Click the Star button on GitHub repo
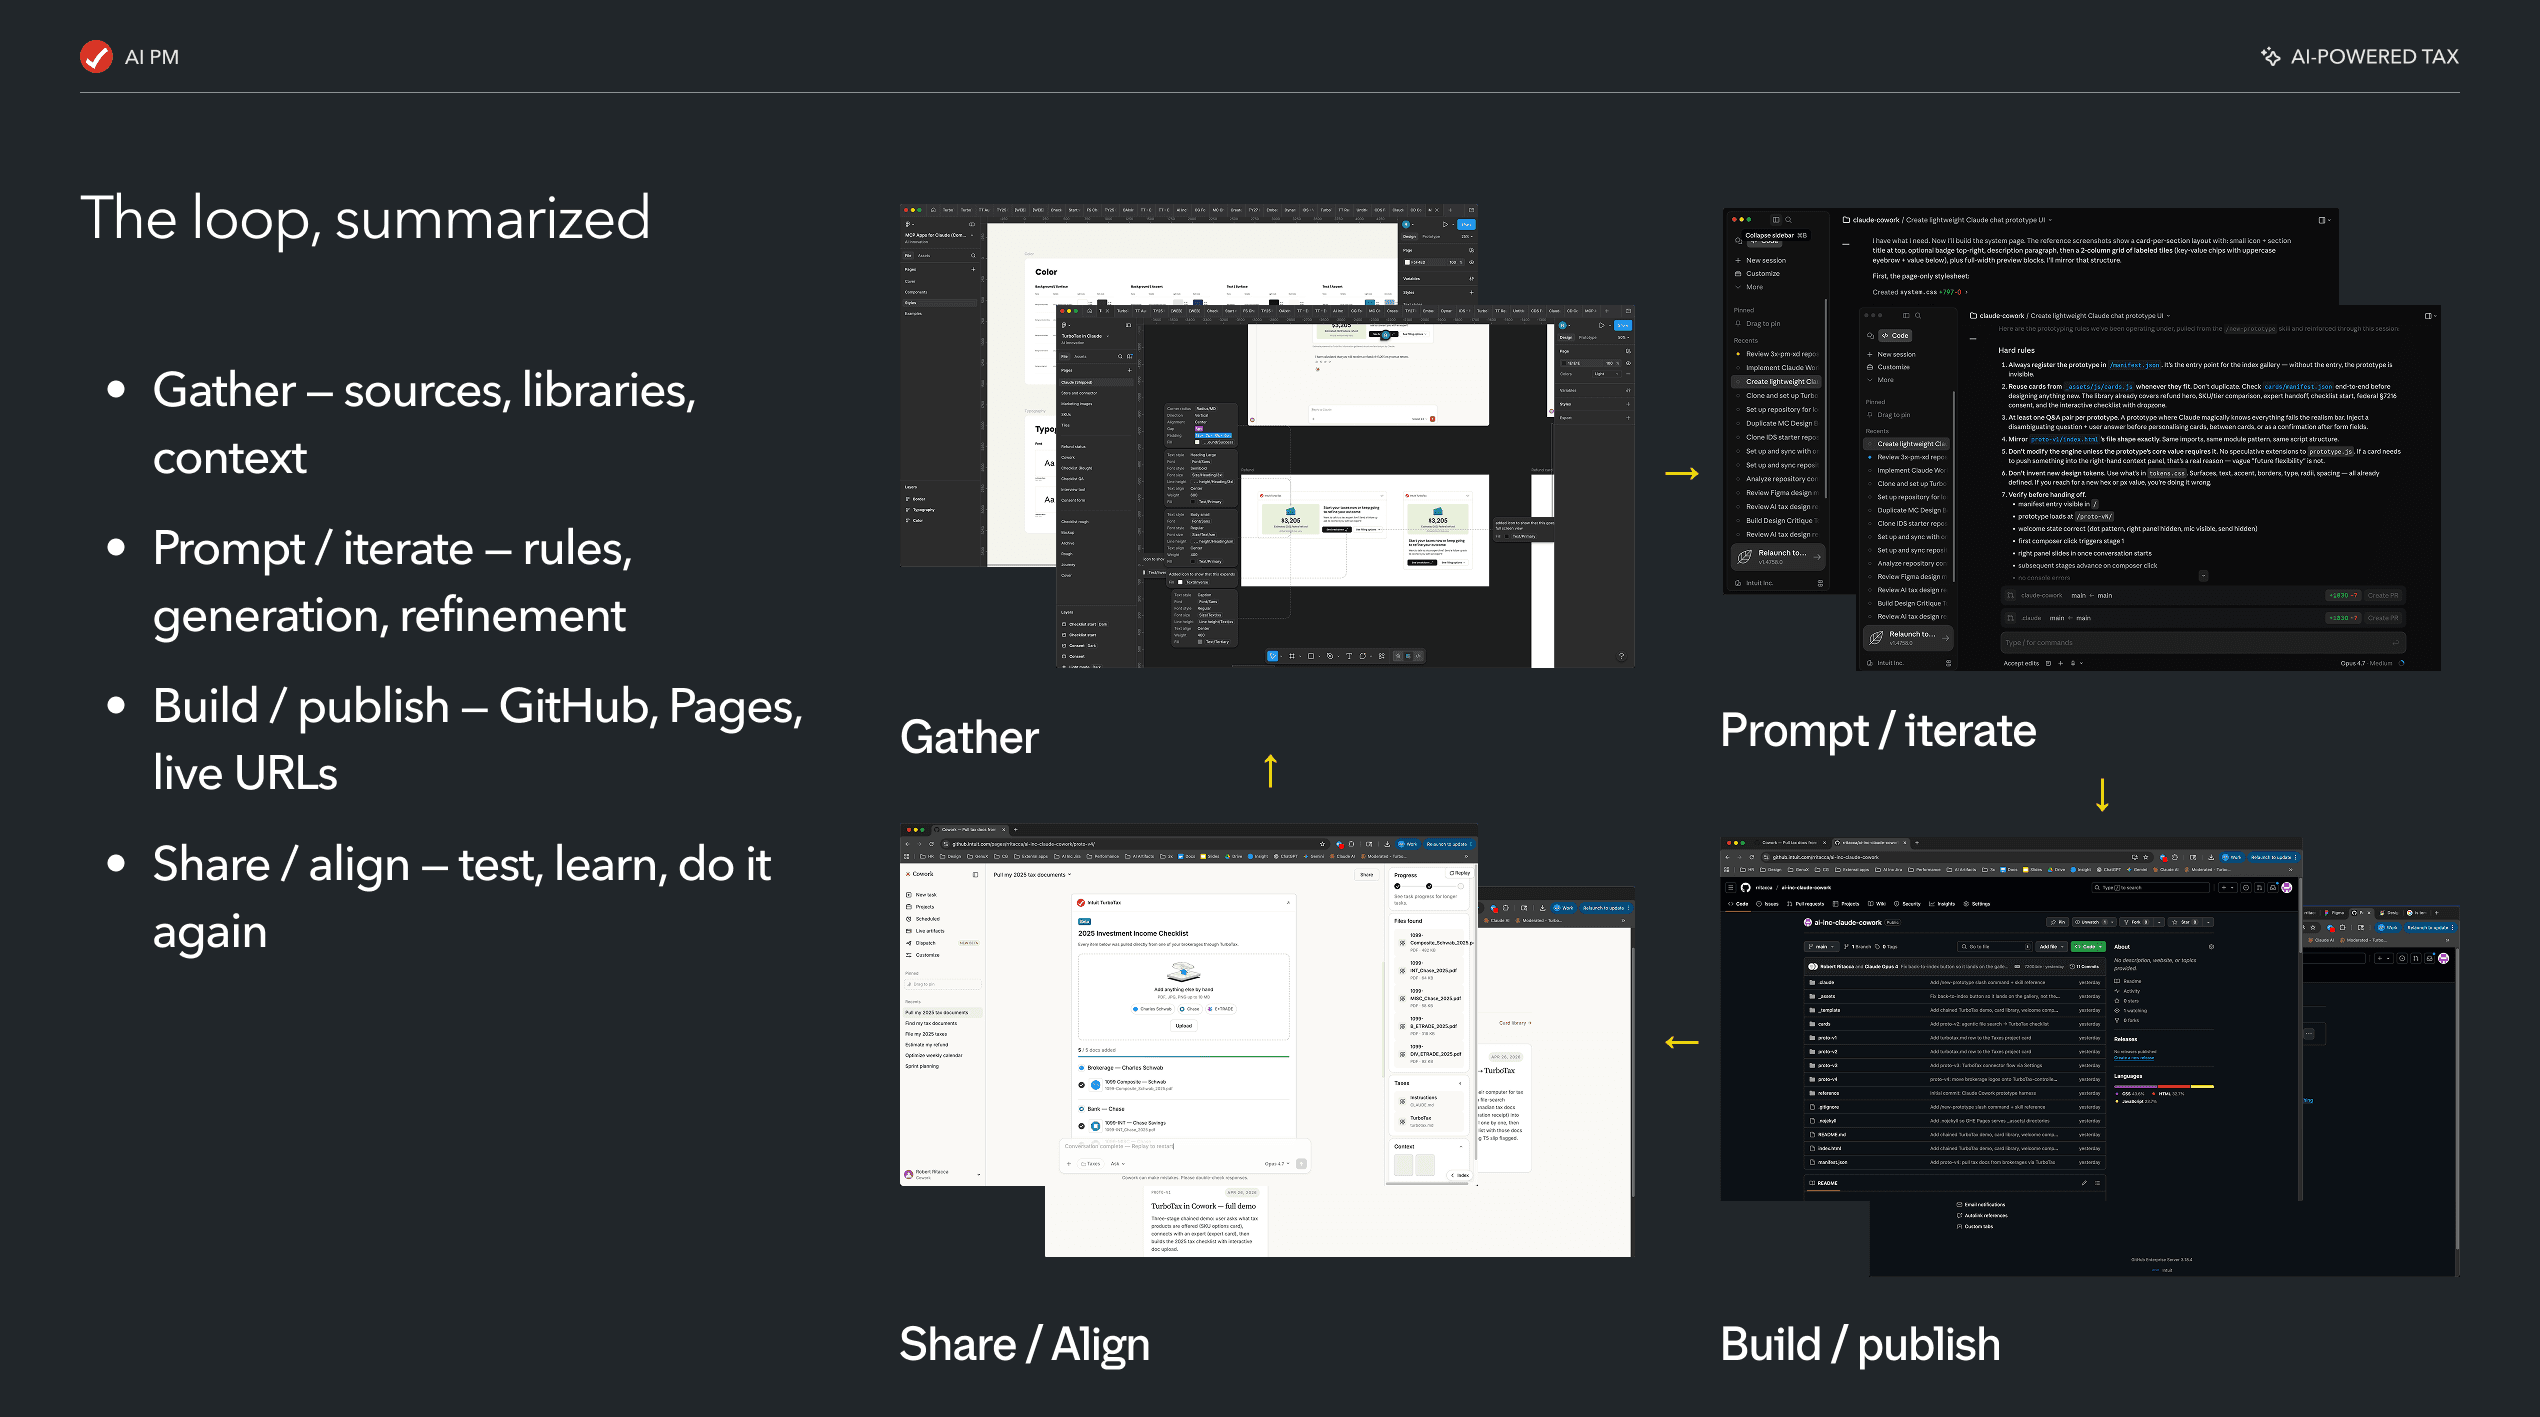Image resolution: width=2540 pixels, height=1417 pixels. click(2185, 922)
